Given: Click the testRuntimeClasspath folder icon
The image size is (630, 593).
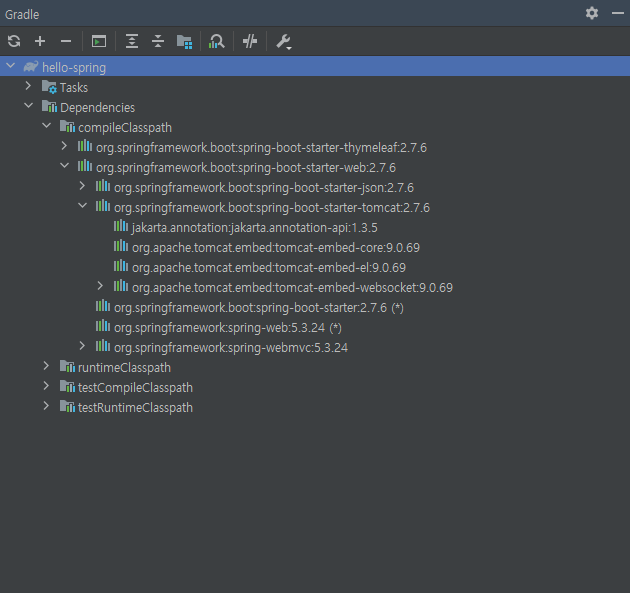Looking at the screenshot, I should pos(68,406).
